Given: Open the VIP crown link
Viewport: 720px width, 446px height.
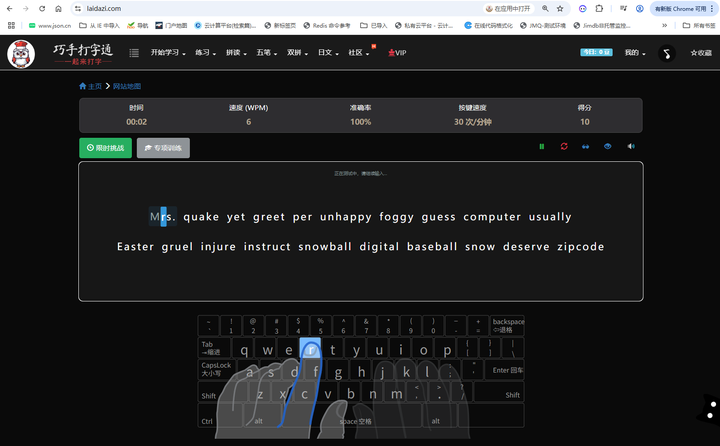Looking at the screenshot, I should click(397, 53).
